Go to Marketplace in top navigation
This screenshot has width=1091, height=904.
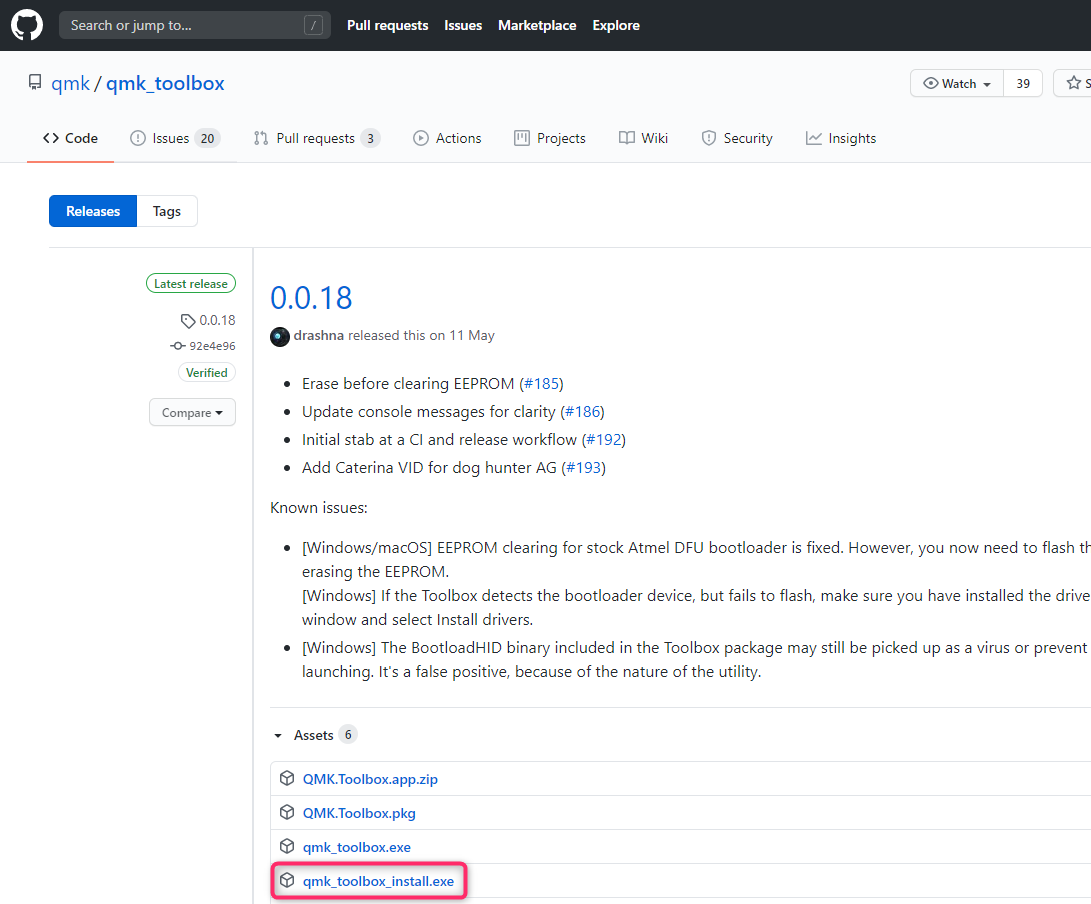coord(537,25)
